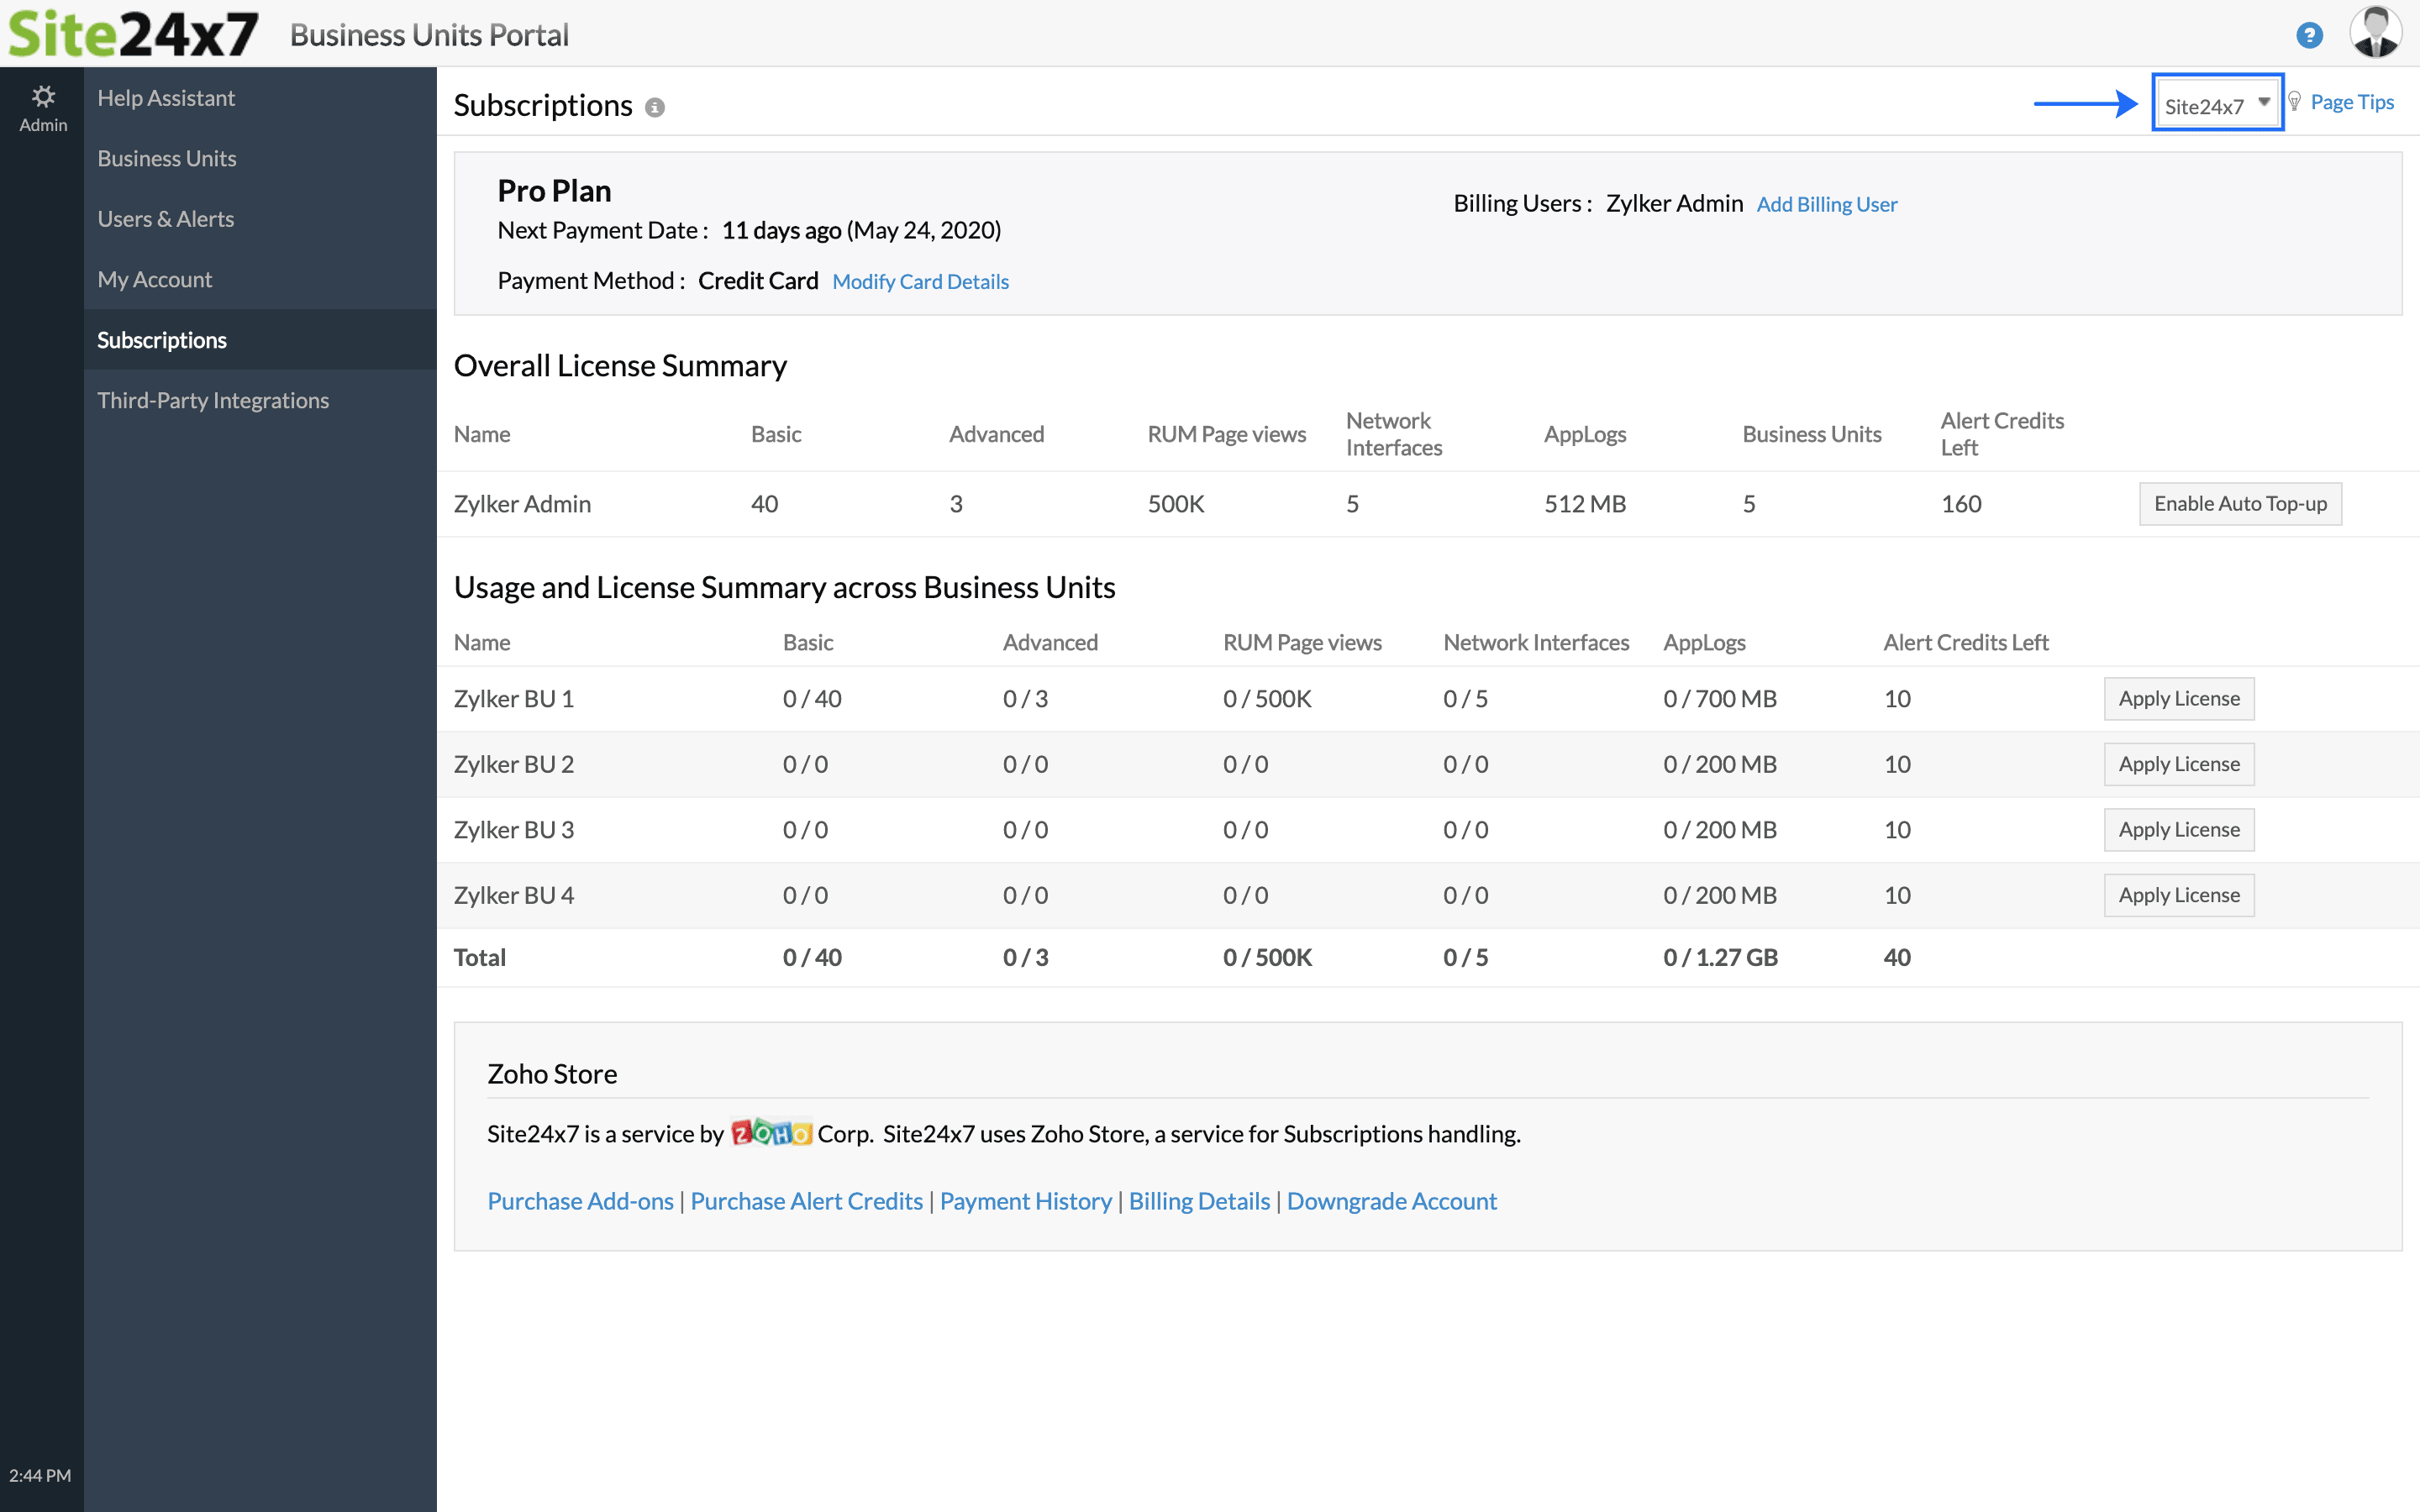This screenshot has width=2420, height=1512.
Task: Open Purchase Alert Credits link
Action: (x=806, y=1201)
